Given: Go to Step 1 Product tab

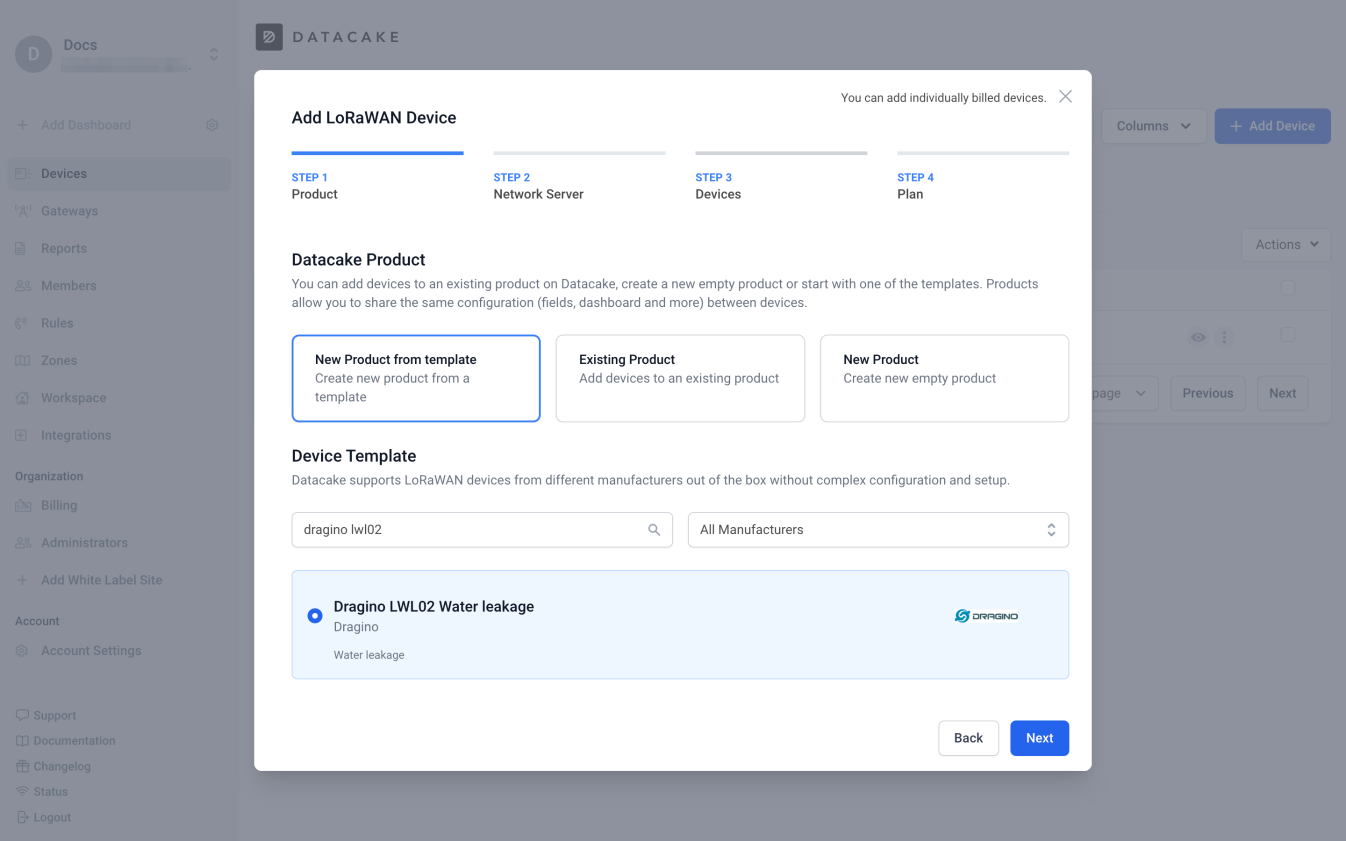Looking at the screenshot, I should point(377,177).
